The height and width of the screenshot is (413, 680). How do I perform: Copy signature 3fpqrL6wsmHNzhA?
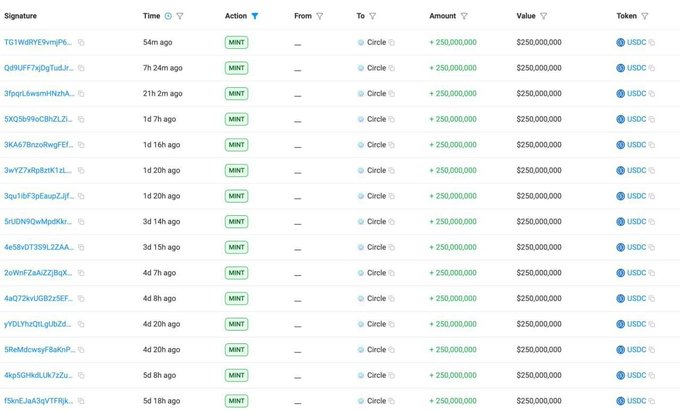pyautogui.click(x=81, y=94)
